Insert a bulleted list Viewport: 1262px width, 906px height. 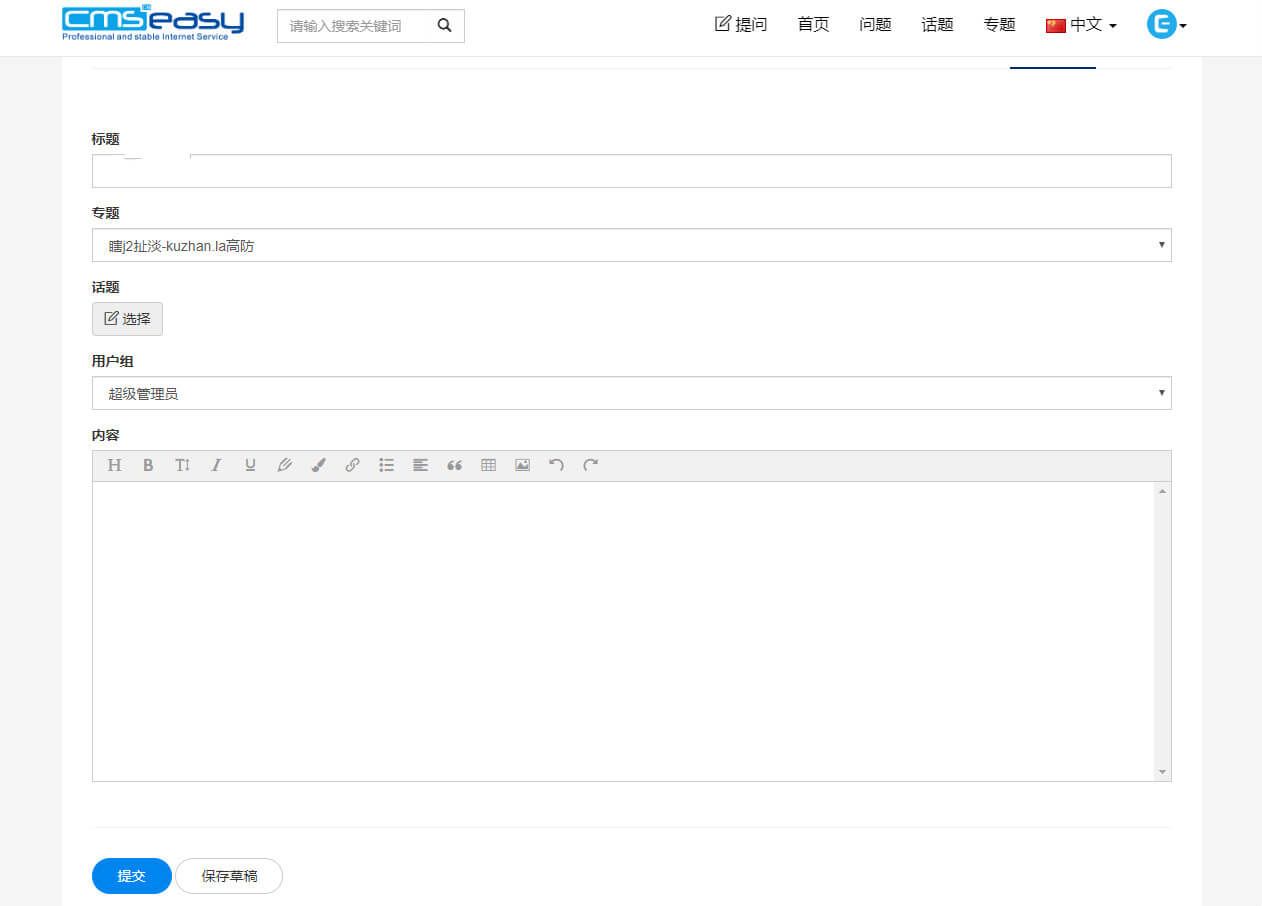[387, 464]
